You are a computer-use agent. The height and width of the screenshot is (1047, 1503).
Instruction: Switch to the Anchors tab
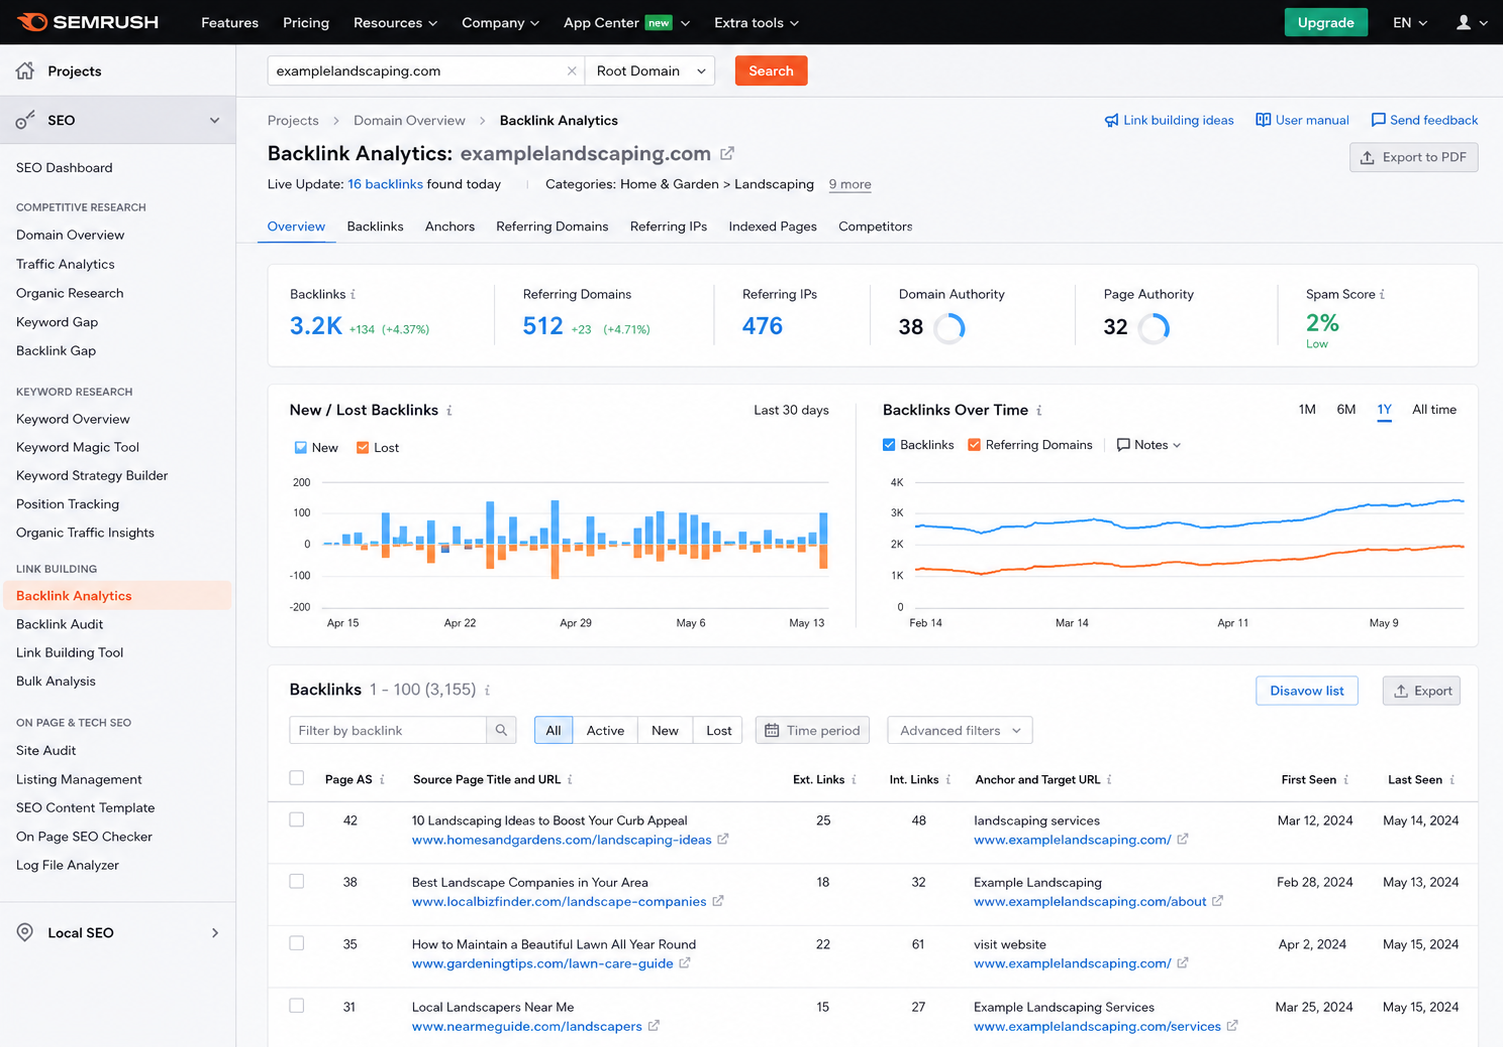click(x=450, y=226)
